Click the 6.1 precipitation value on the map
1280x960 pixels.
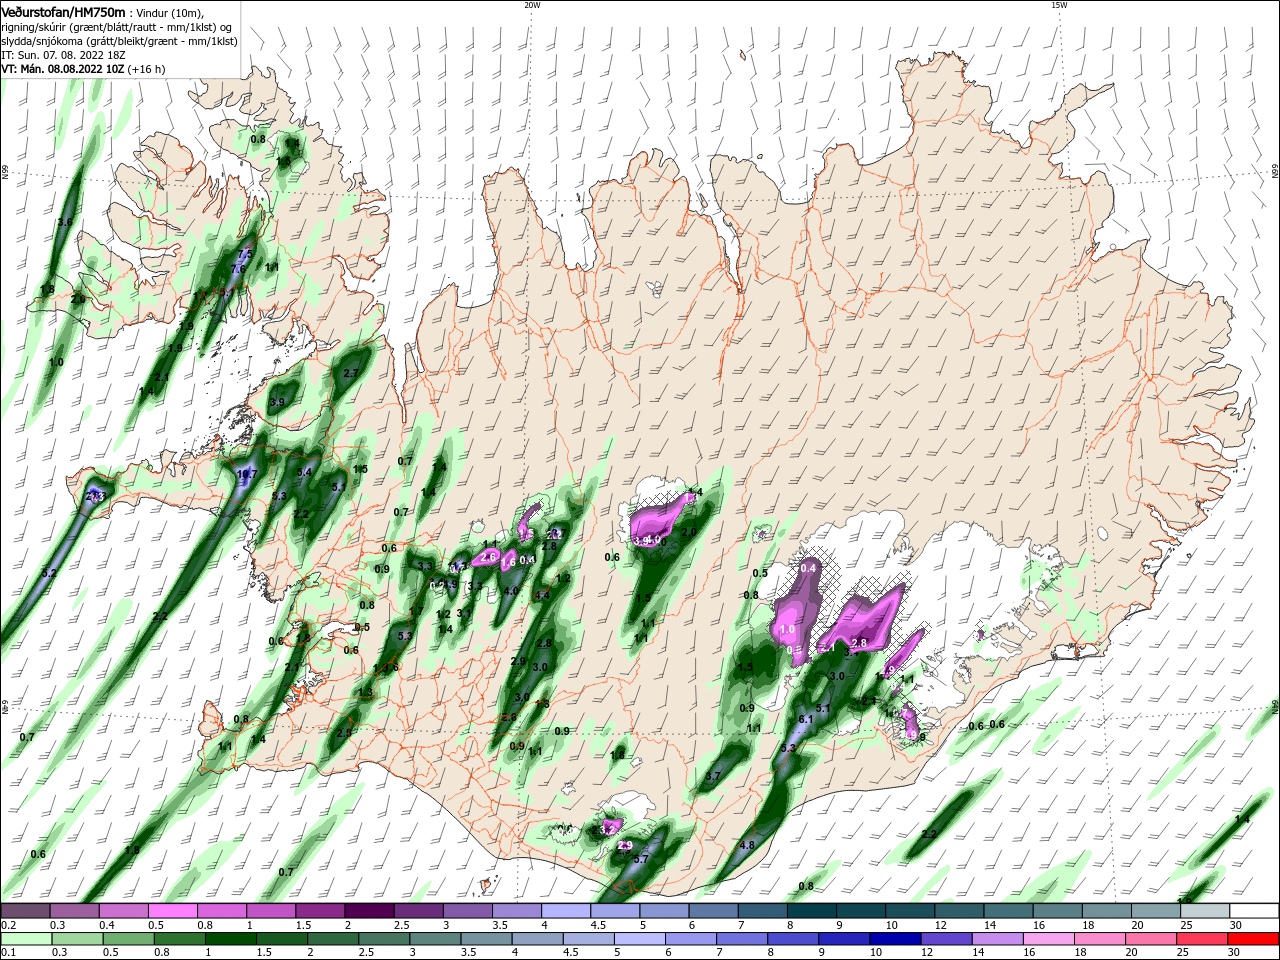pyautogui.click(x=806, y=720)
